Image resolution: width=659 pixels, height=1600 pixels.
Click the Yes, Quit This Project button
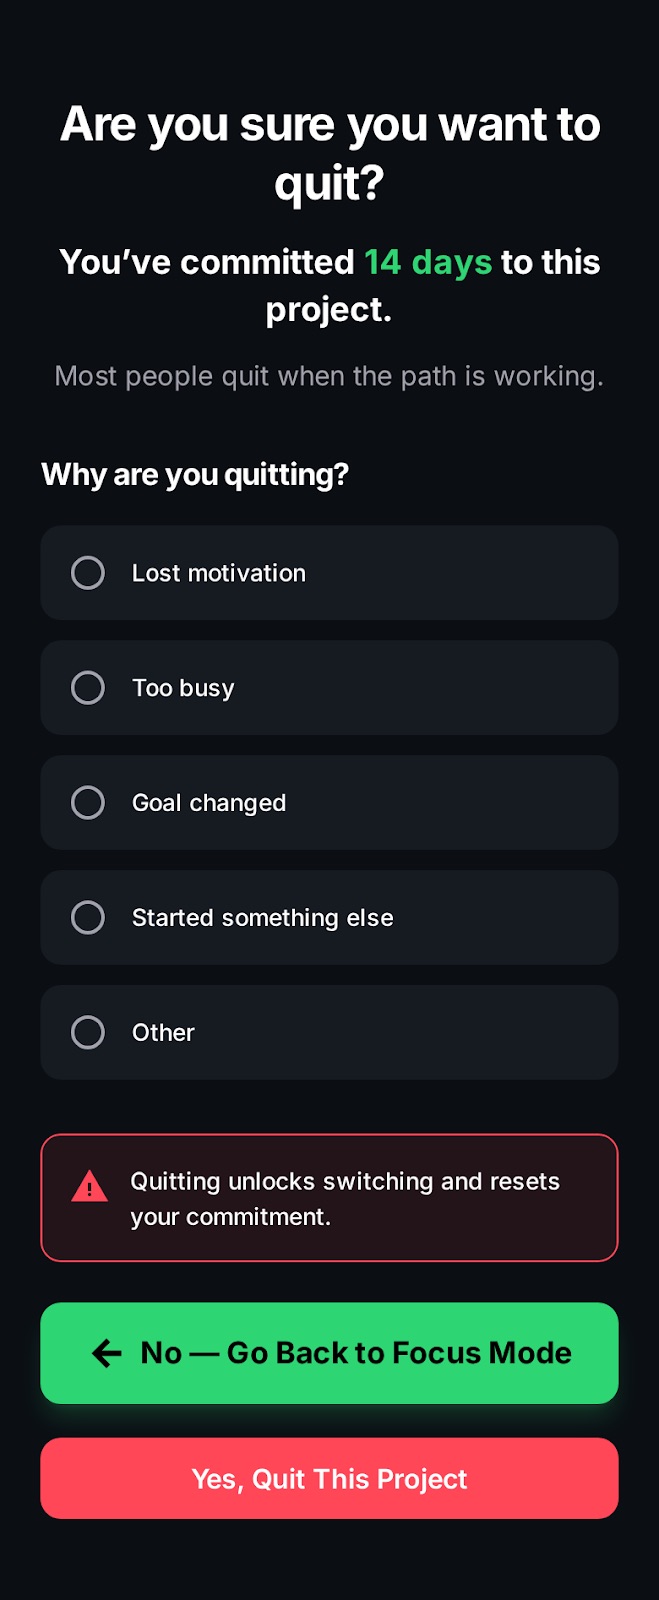pyautogui.click(x=330, y=1478)
